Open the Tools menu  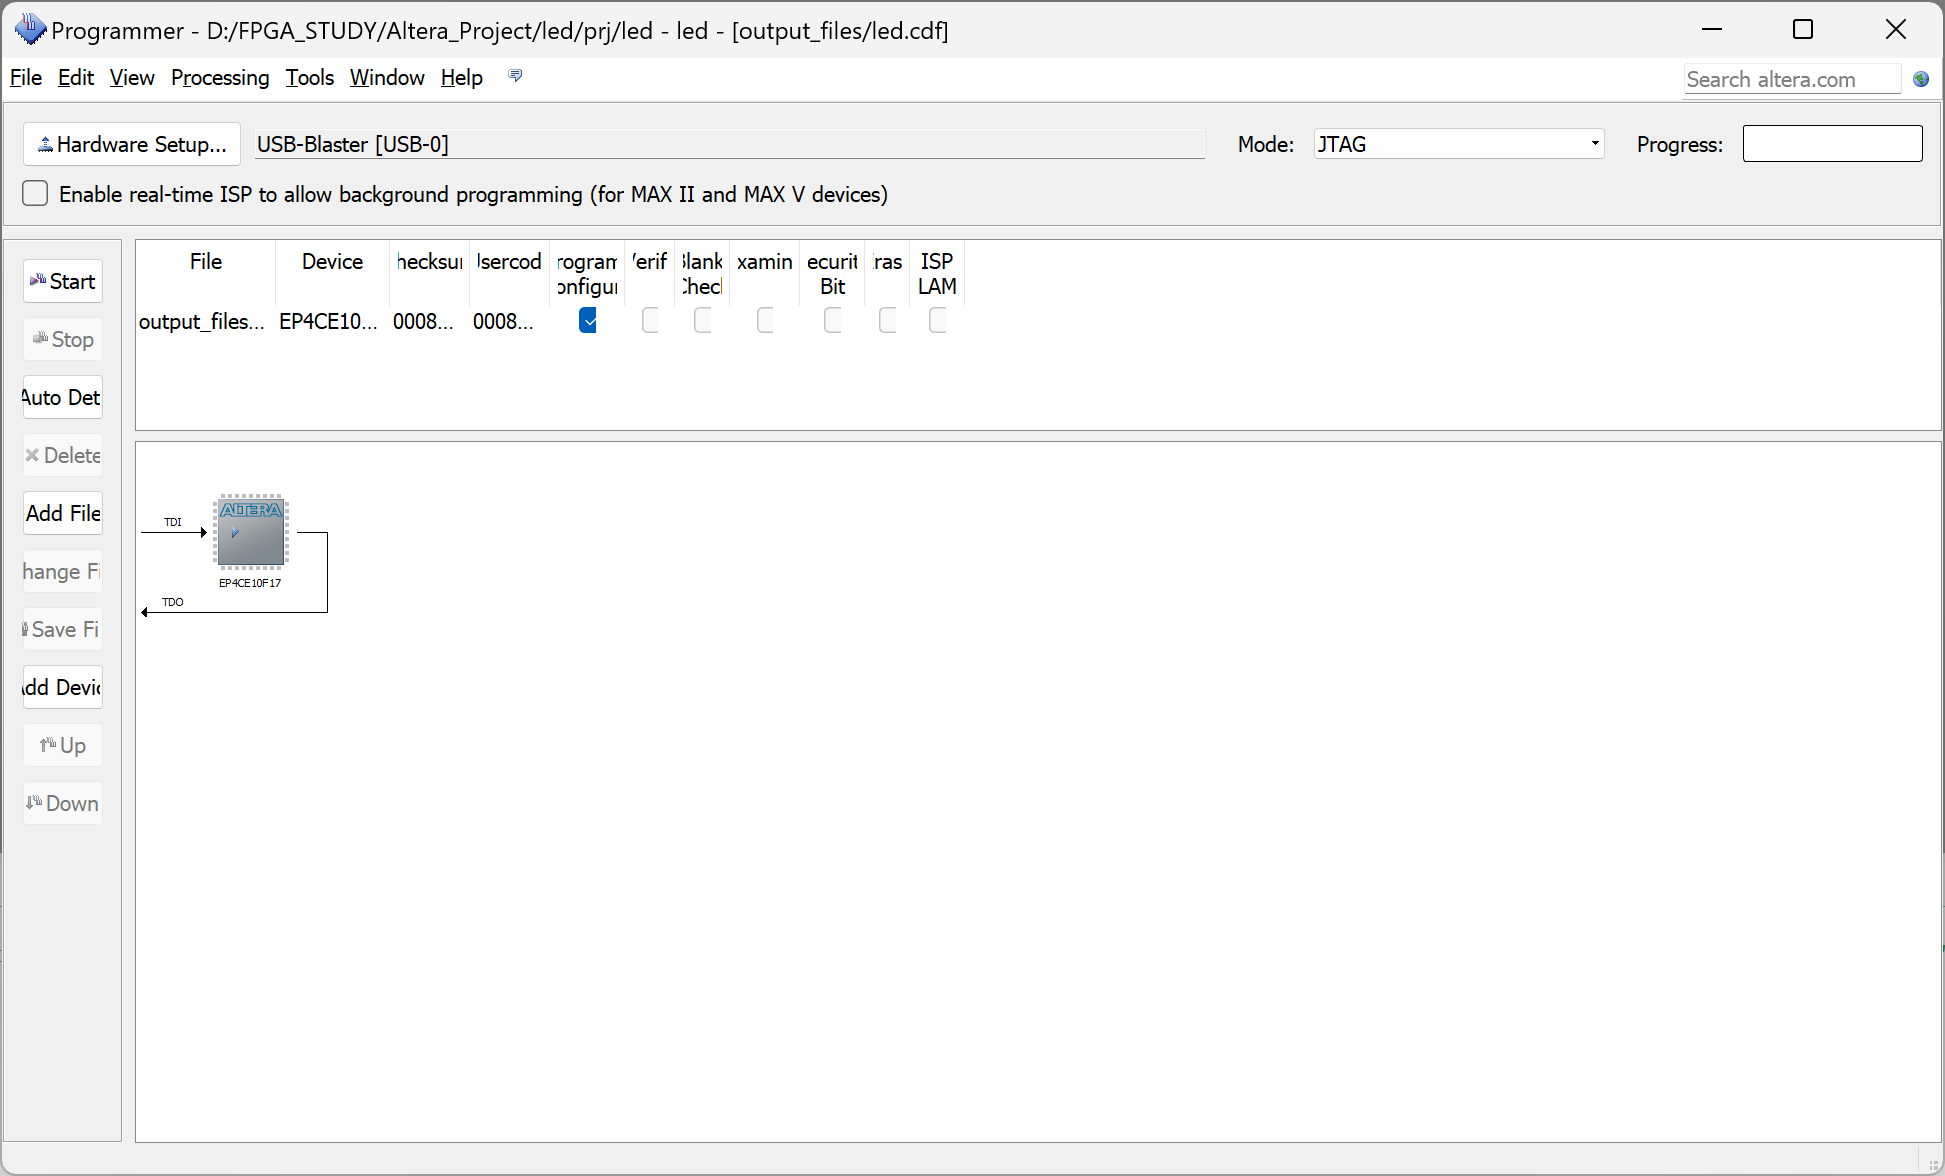coord(309,78)
